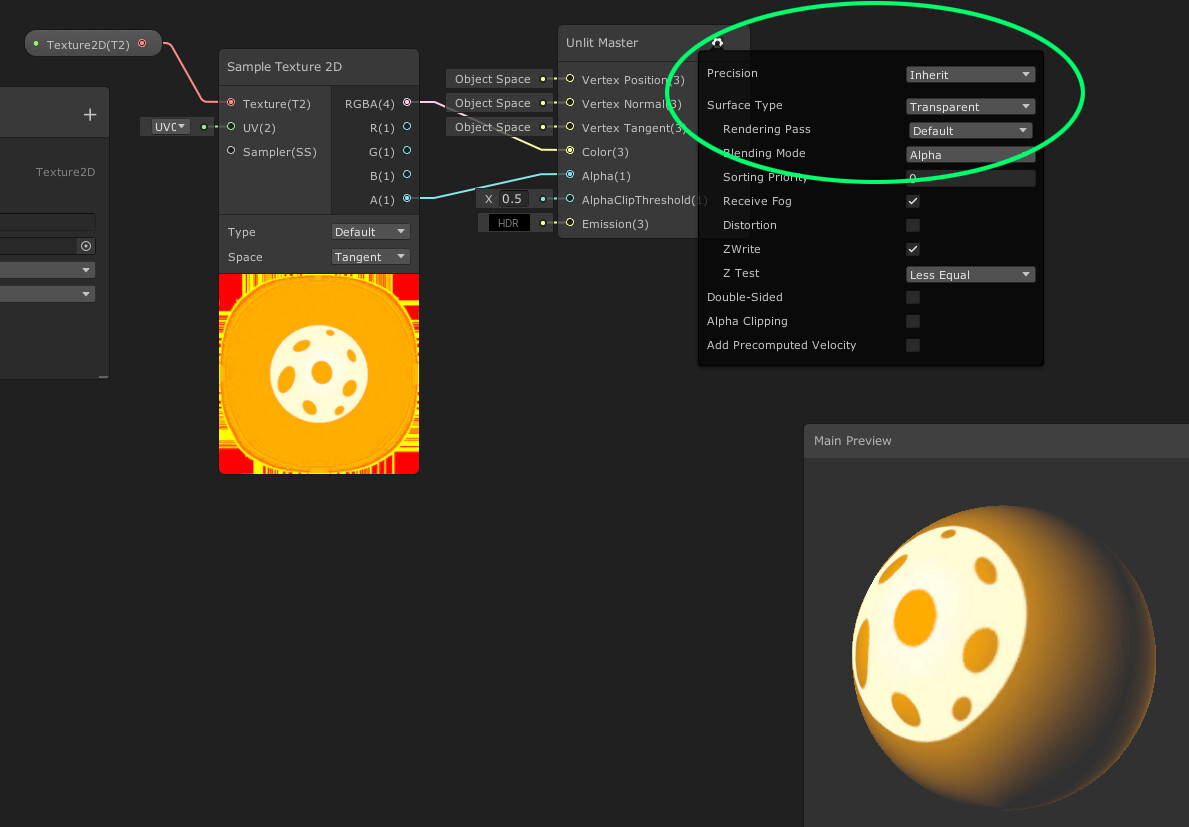Screen dimensions: 1189x827
Task: Click the Main Preview sphere
Action: [1004, 656]
